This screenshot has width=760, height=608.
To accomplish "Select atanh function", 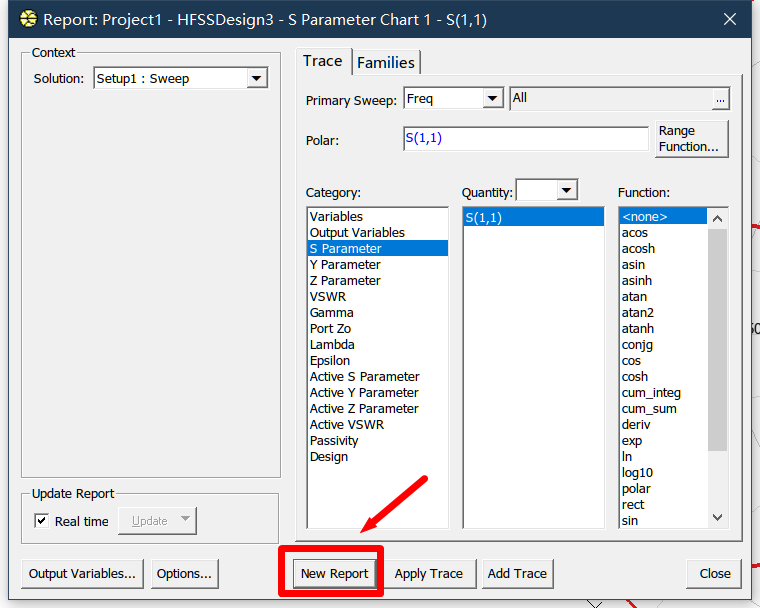I will (x=663, y=328).
